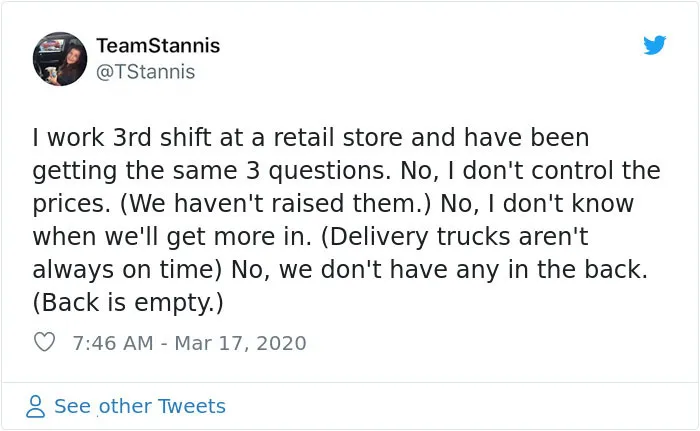
Task: Like the tweet with the heart icon
Action: 44,342
